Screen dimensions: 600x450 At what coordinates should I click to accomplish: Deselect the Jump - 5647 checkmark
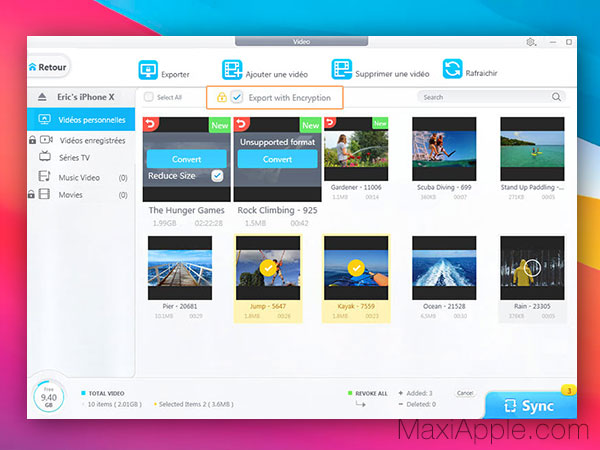click(x=268, y=268)
